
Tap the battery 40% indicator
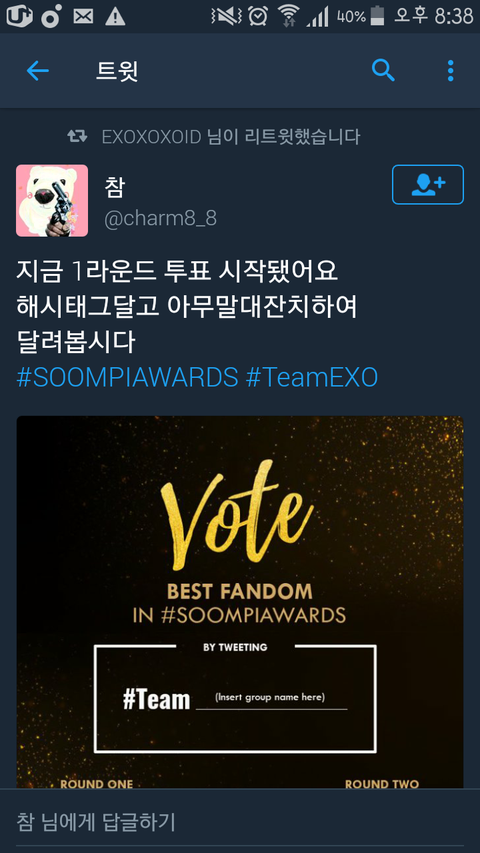click(x=361, y=16)
